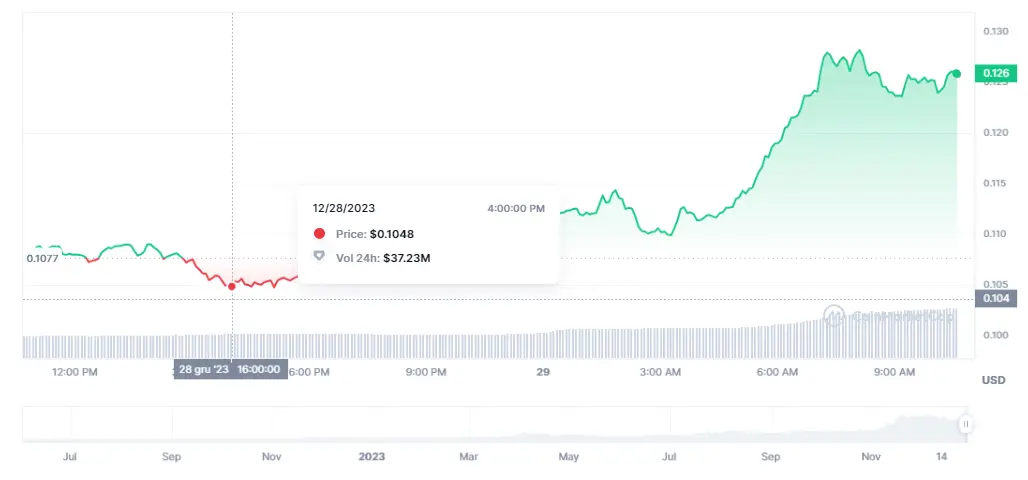
Task: Click the gray 0.104 price tag
Action: tap(996, 298)
